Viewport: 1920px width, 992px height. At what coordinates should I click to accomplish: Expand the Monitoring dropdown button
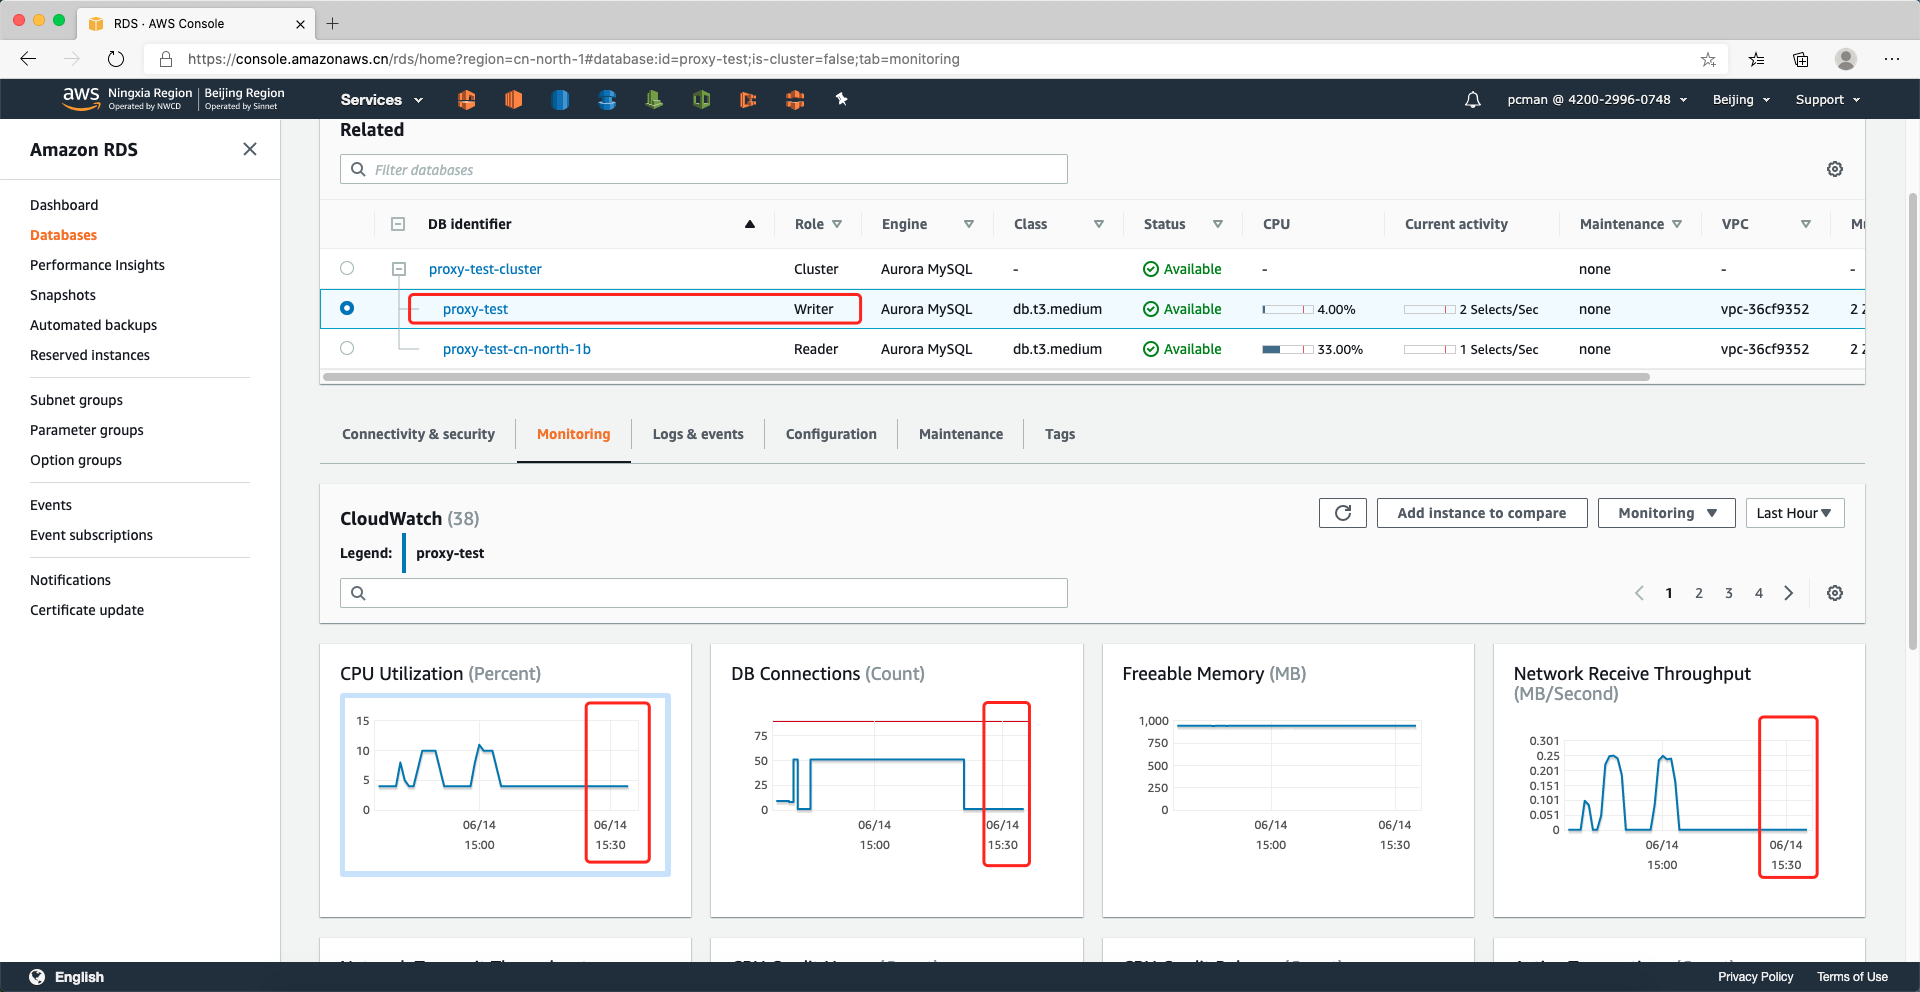[1666, 513]
